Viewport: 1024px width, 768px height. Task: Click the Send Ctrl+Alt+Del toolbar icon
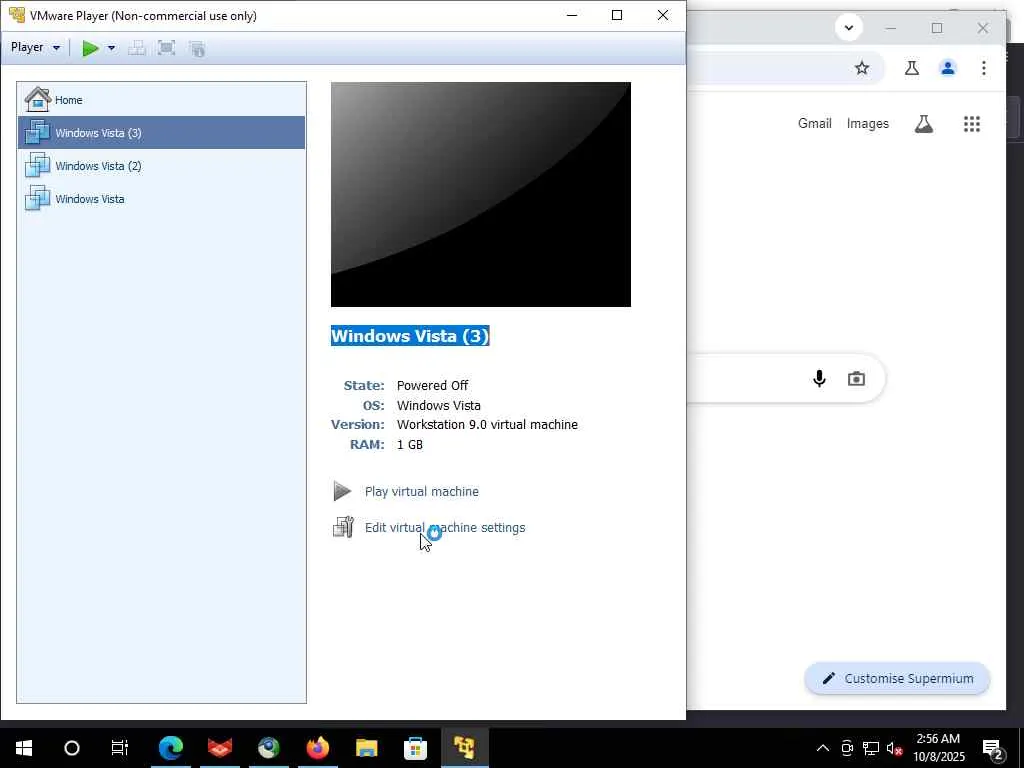click(136, 48)
